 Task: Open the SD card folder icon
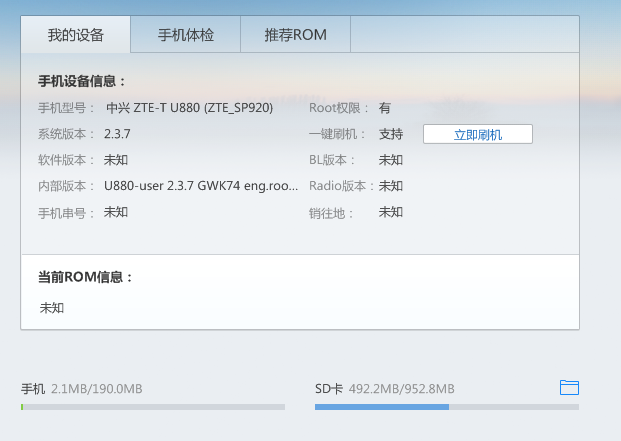pyautogui.click(x=569, y=387)
